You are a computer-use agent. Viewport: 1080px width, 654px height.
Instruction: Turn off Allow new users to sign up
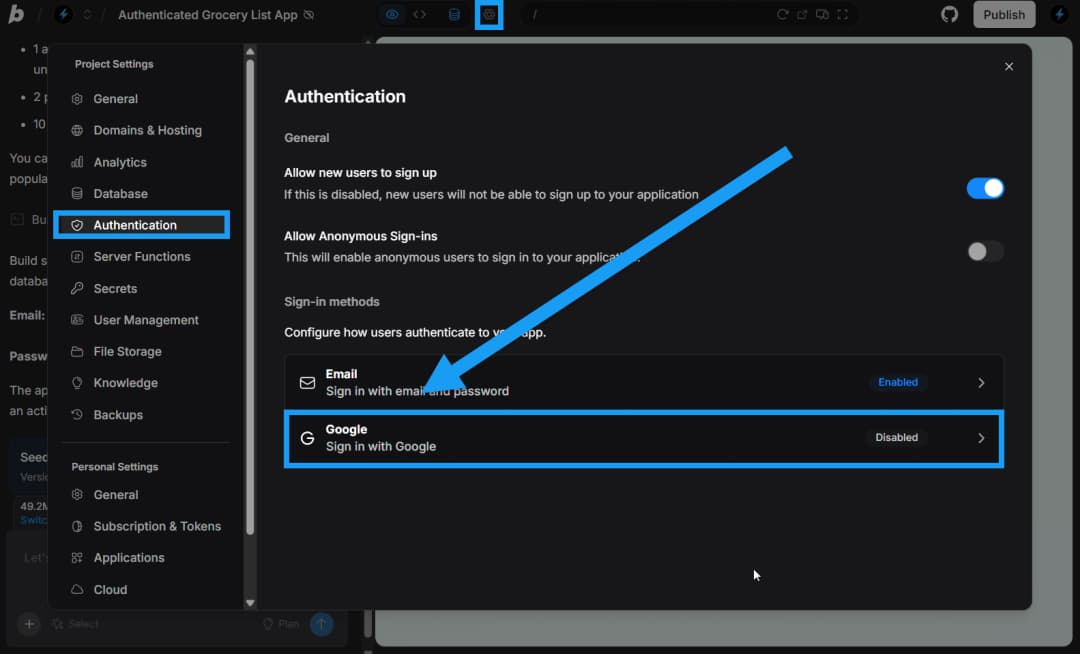[985, 188]
